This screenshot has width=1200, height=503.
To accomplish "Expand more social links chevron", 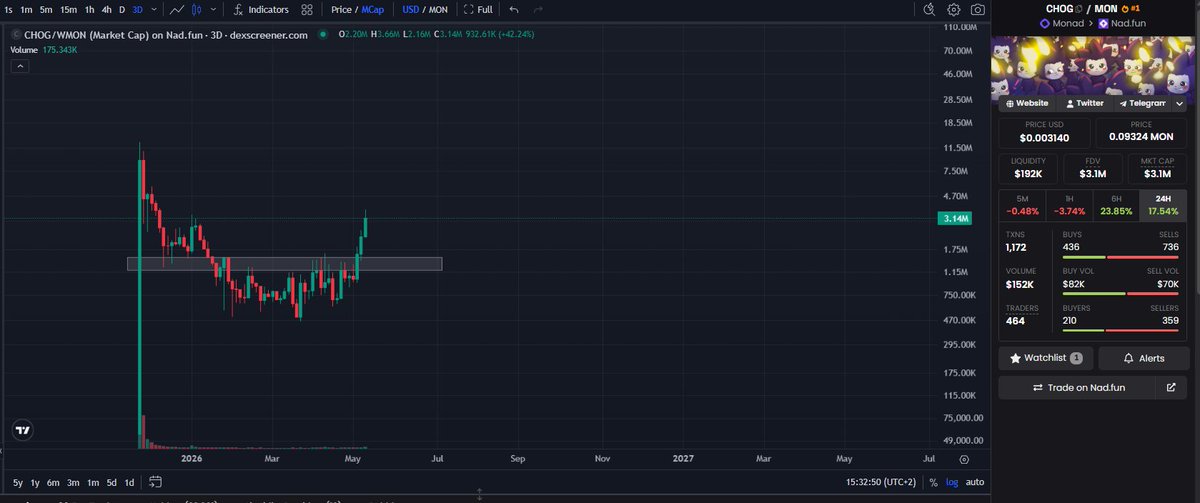I will click(x=1180, y=103).
